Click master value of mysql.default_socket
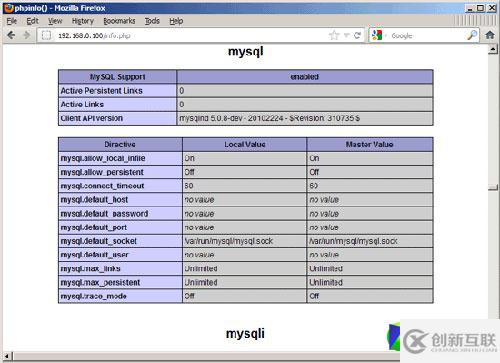The width and height of the screenshot is (500, 363). [x=353, y=241]
